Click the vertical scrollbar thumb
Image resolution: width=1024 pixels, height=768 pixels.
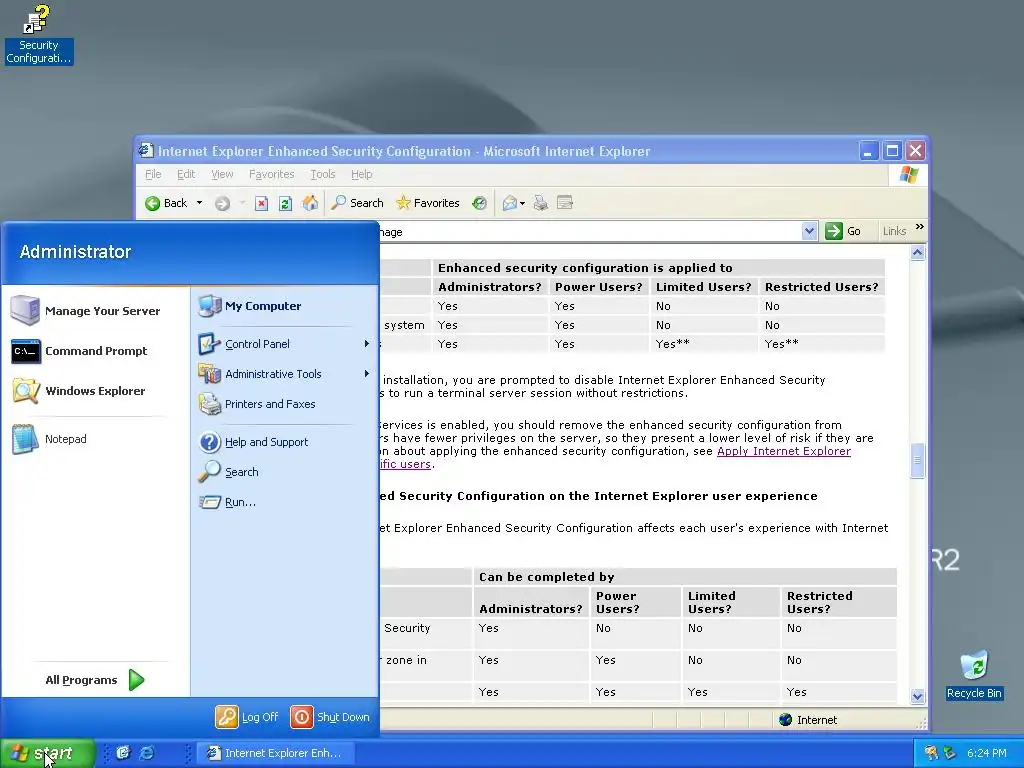918,460
